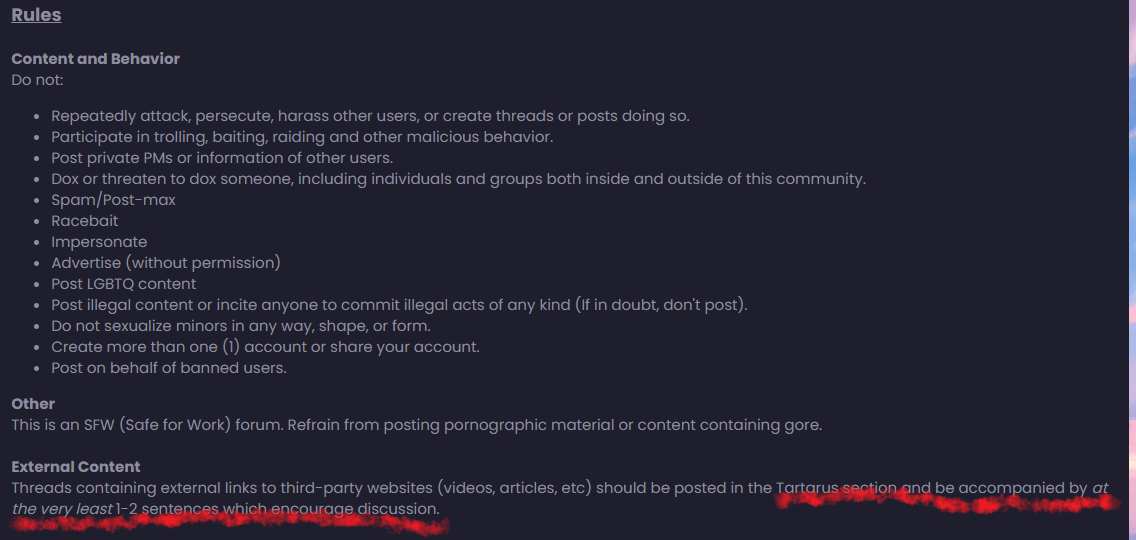Viewport: 1136px width, 540px height.
Task: Click the underlined Rules heading link
Action: pos(36,15)
